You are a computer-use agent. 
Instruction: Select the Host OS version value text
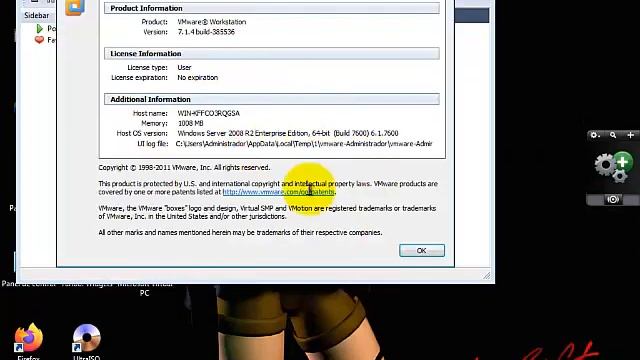[x=288, y=133]
